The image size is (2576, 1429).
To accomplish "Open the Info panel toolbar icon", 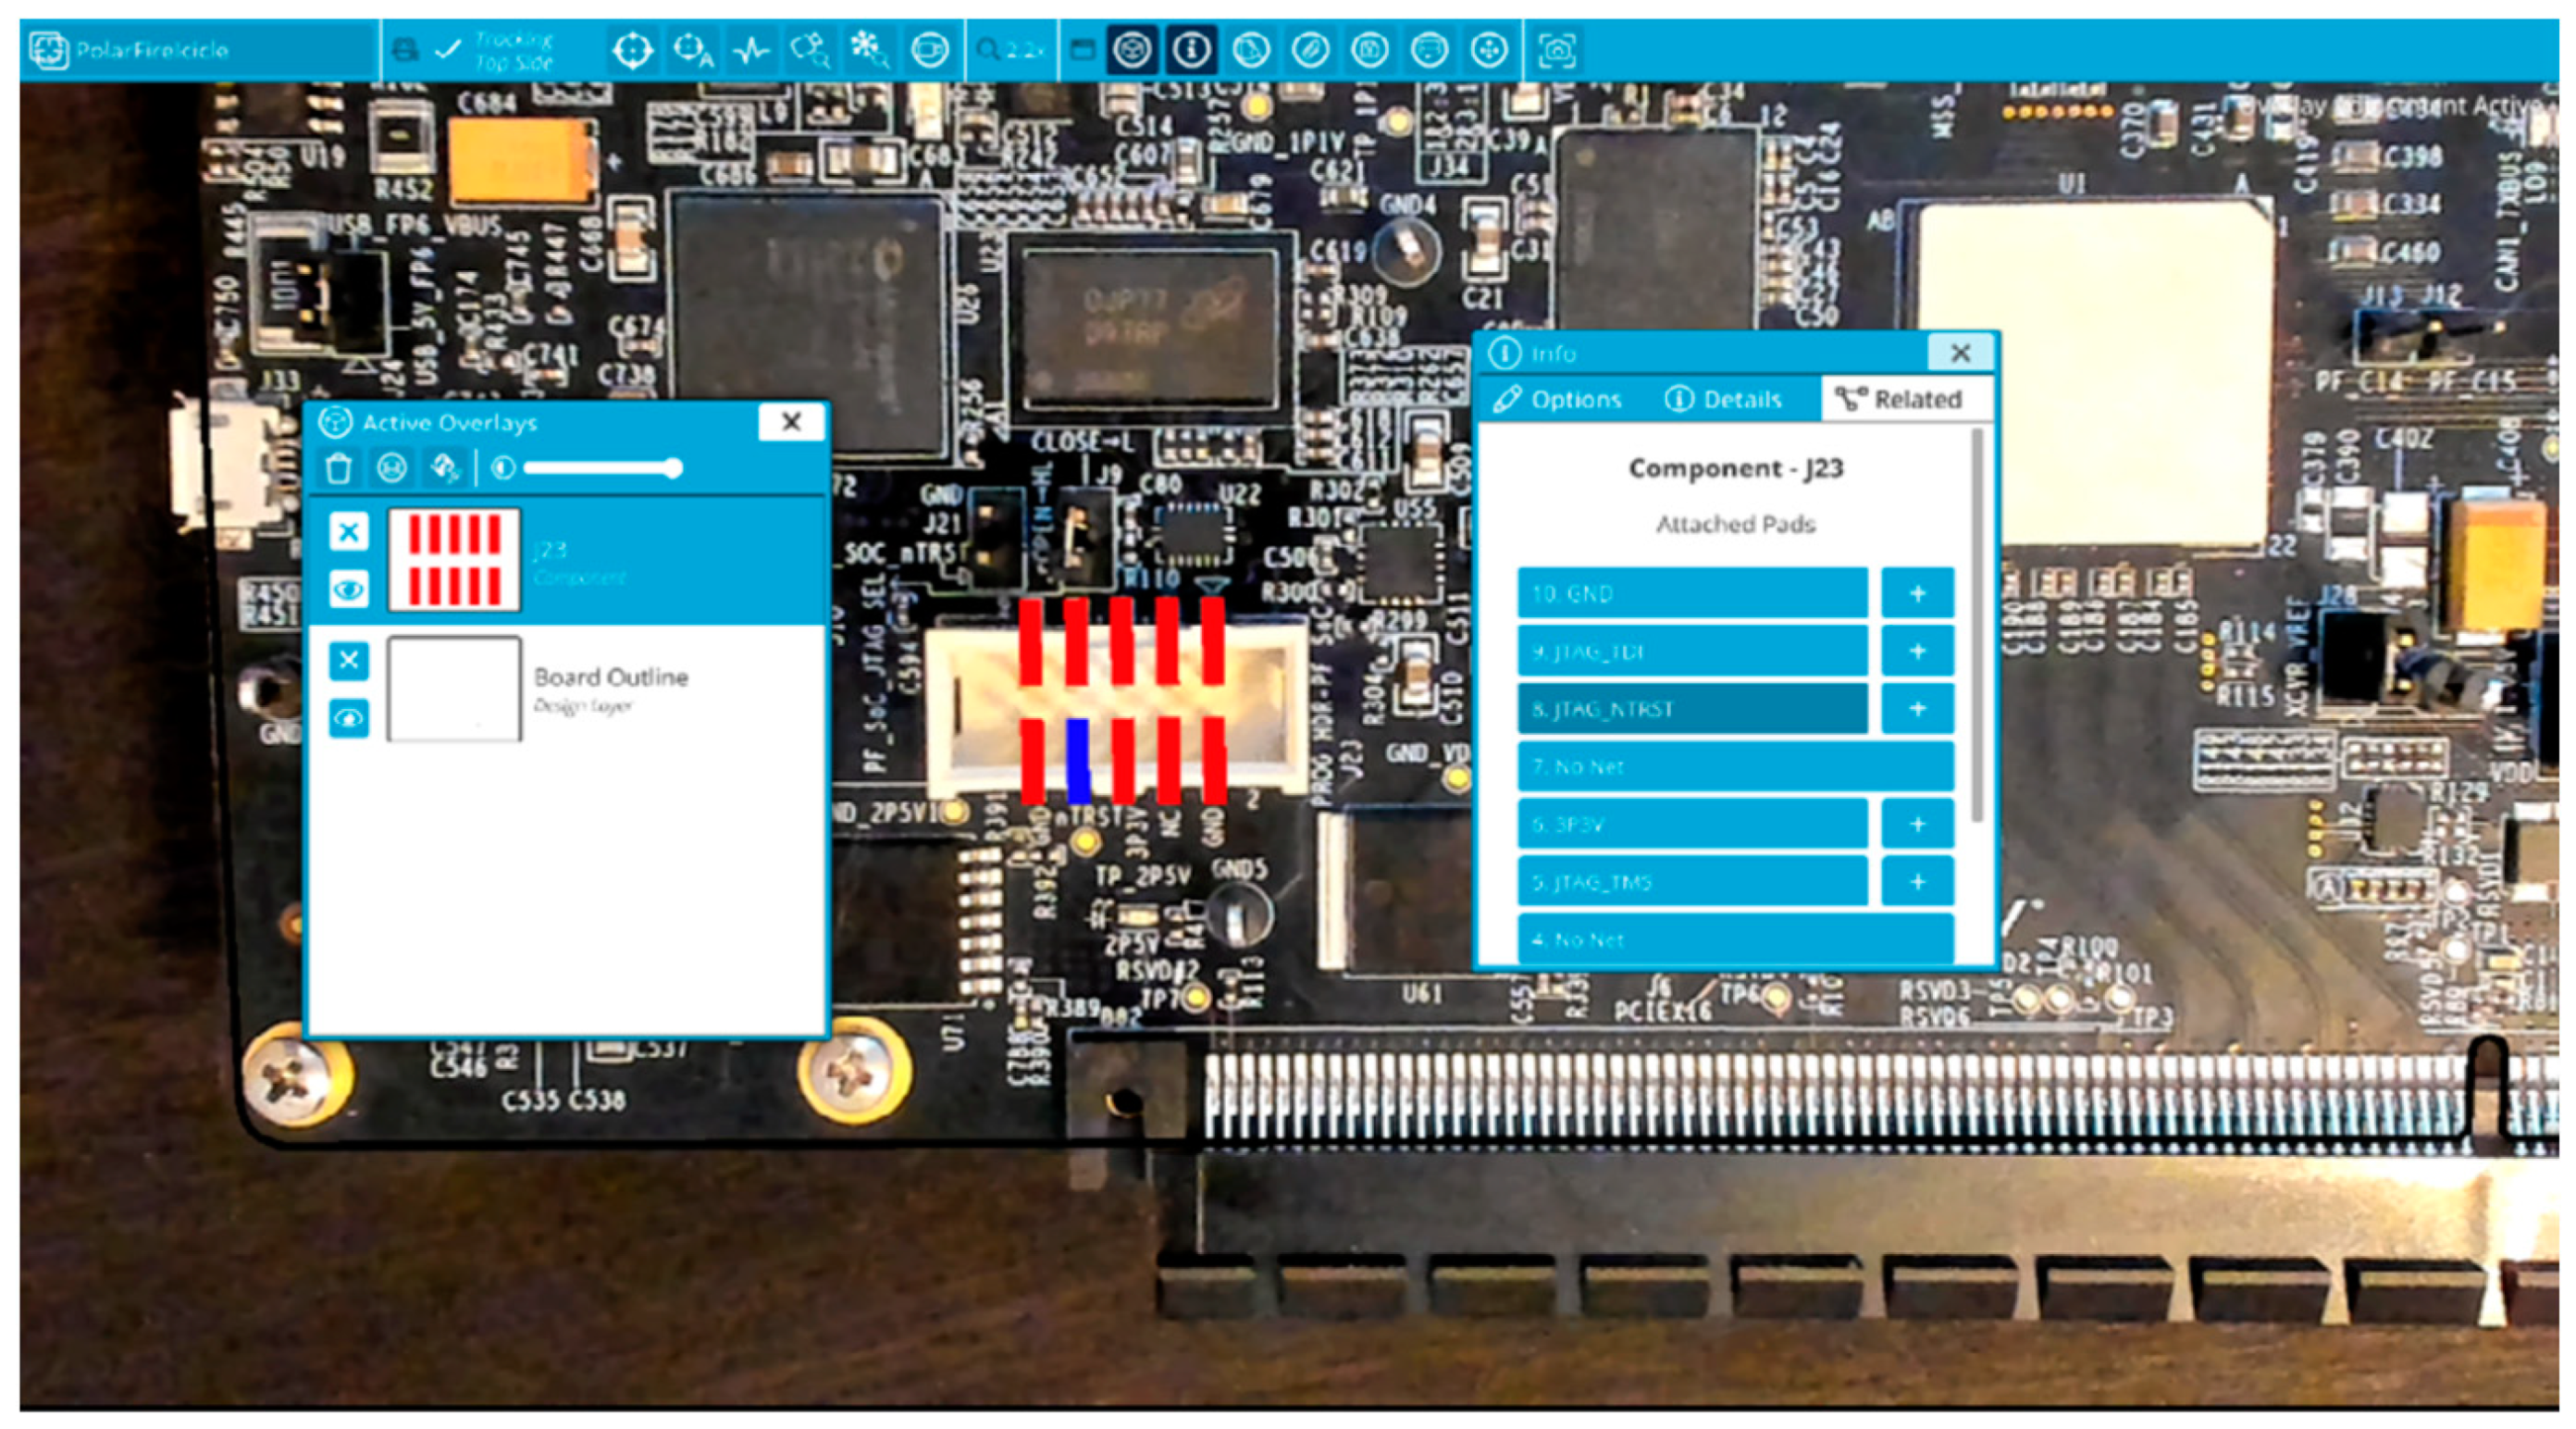I will [1190, 49].
